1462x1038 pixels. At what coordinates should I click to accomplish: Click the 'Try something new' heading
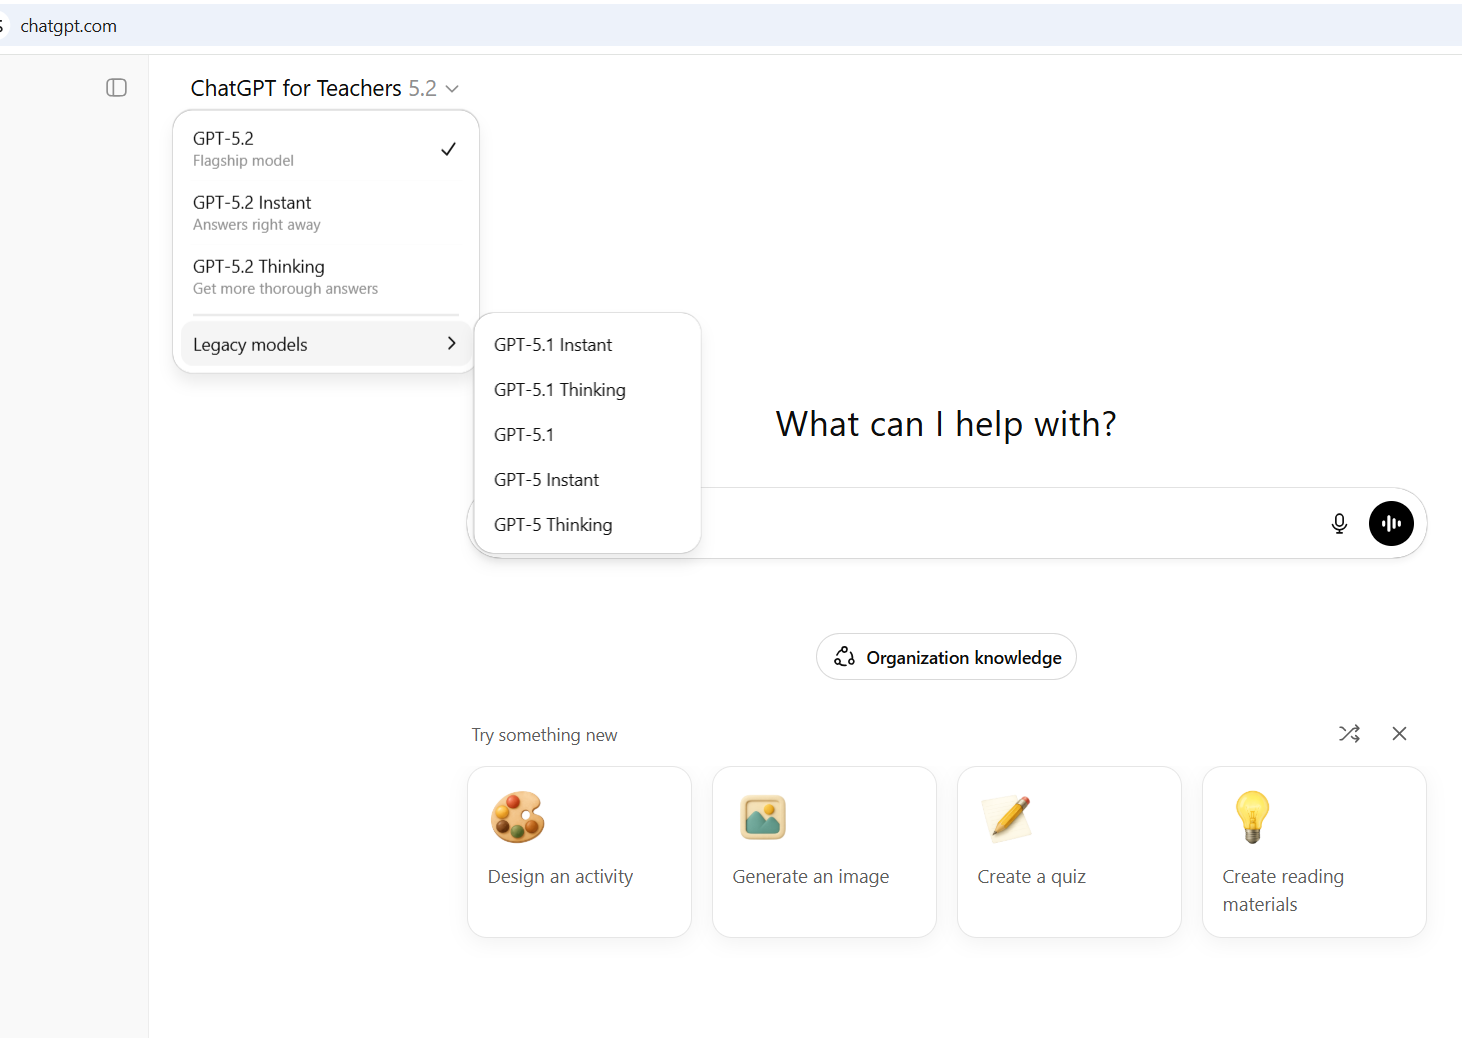[x=544, y=735]
